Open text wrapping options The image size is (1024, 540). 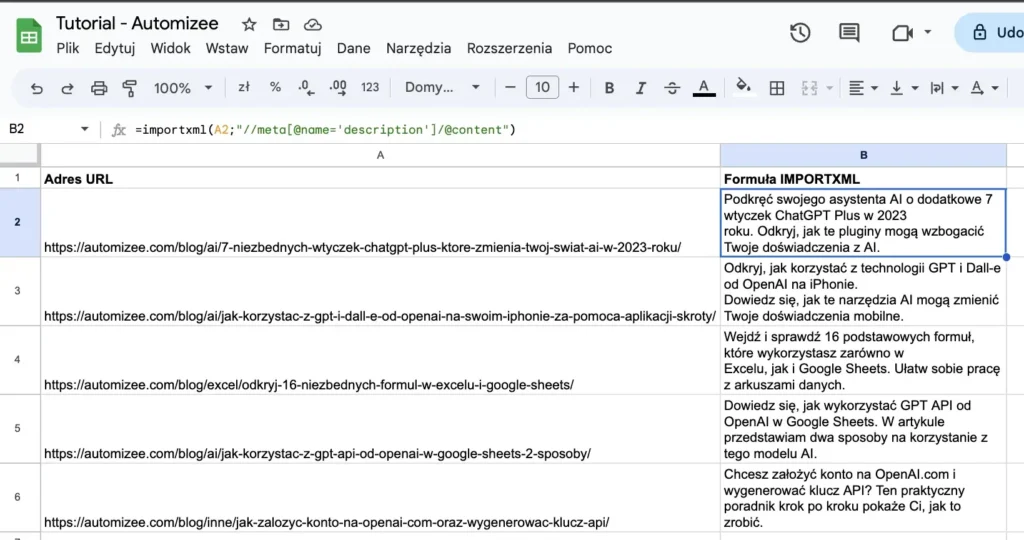(944, 88)
